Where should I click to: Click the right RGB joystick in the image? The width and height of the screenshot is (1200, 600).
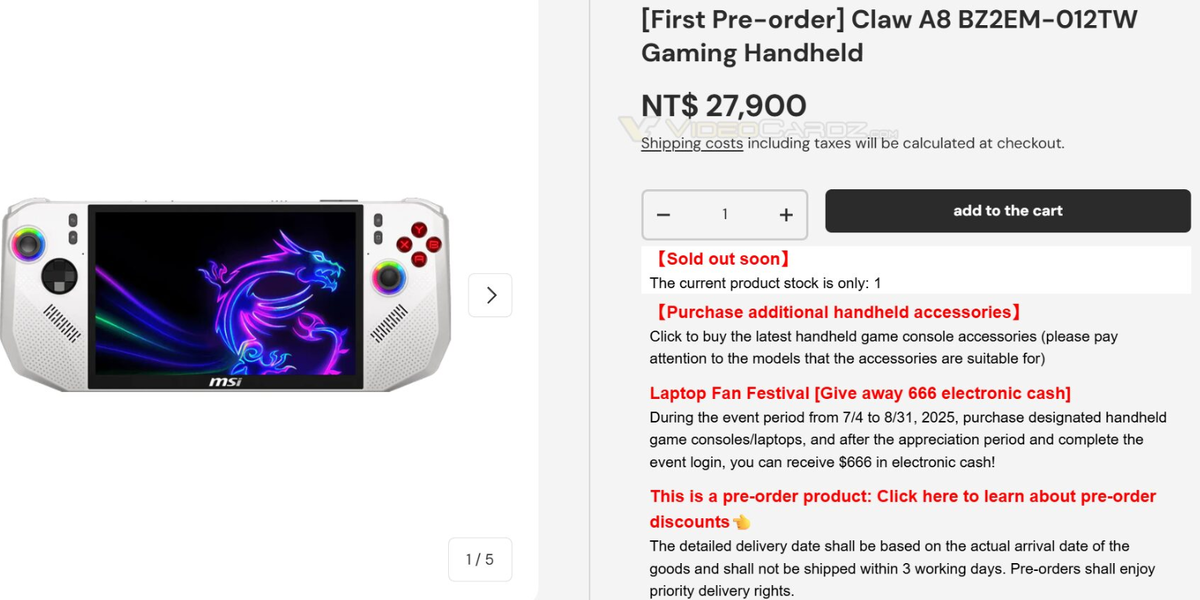[388, 277]
